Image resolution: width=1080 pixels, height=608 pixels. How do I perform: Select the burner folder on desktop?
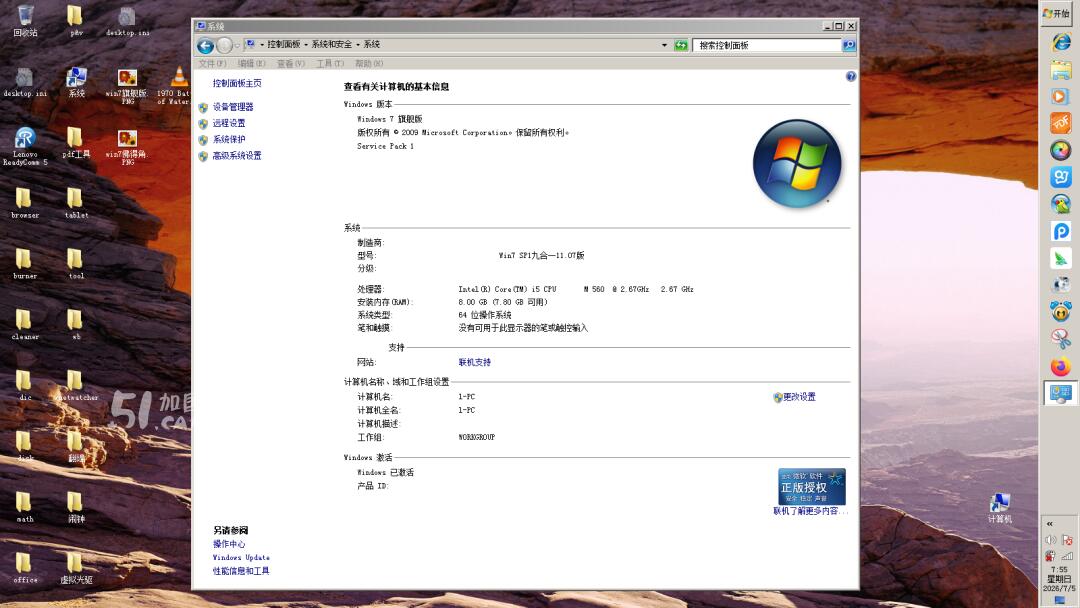(x=25, y=264)
